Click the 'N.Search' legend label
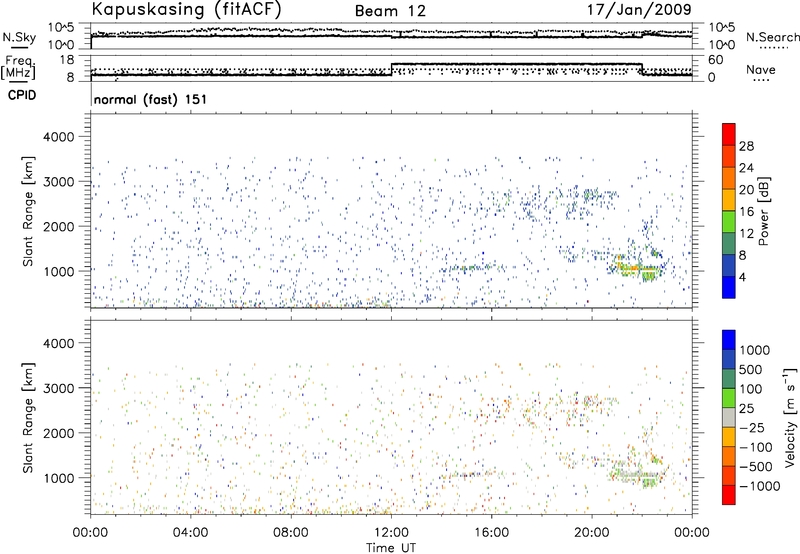The height and width of the screenshot is (554, 800). (x=772, y=37)
